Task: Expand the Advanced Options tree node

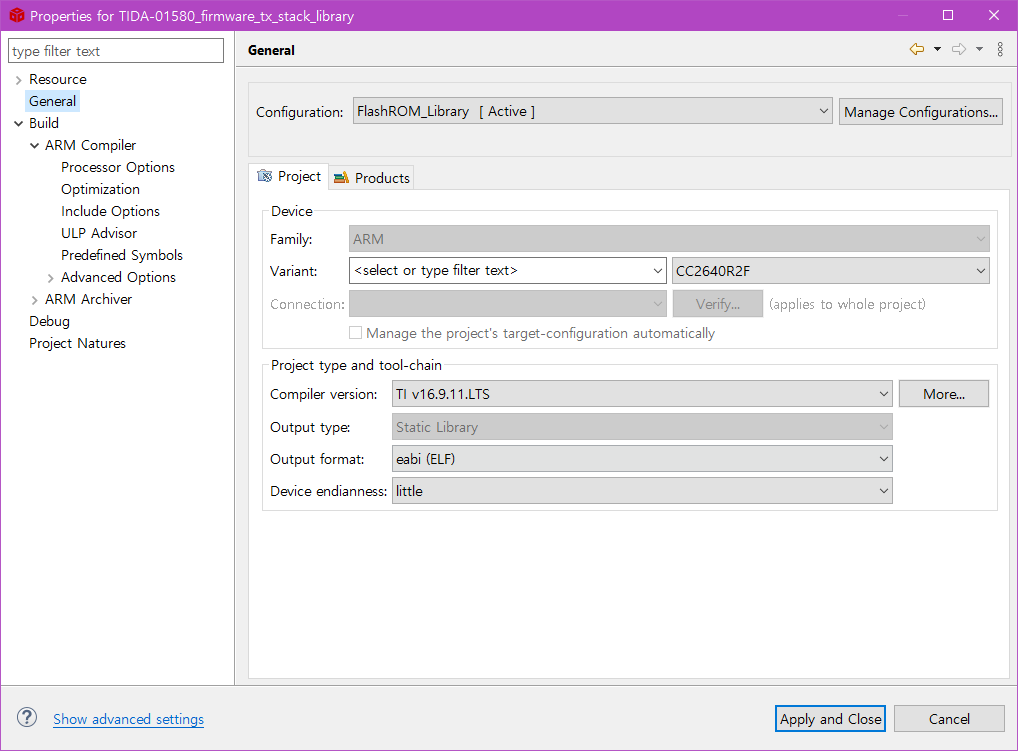Action: coord(51,278)
